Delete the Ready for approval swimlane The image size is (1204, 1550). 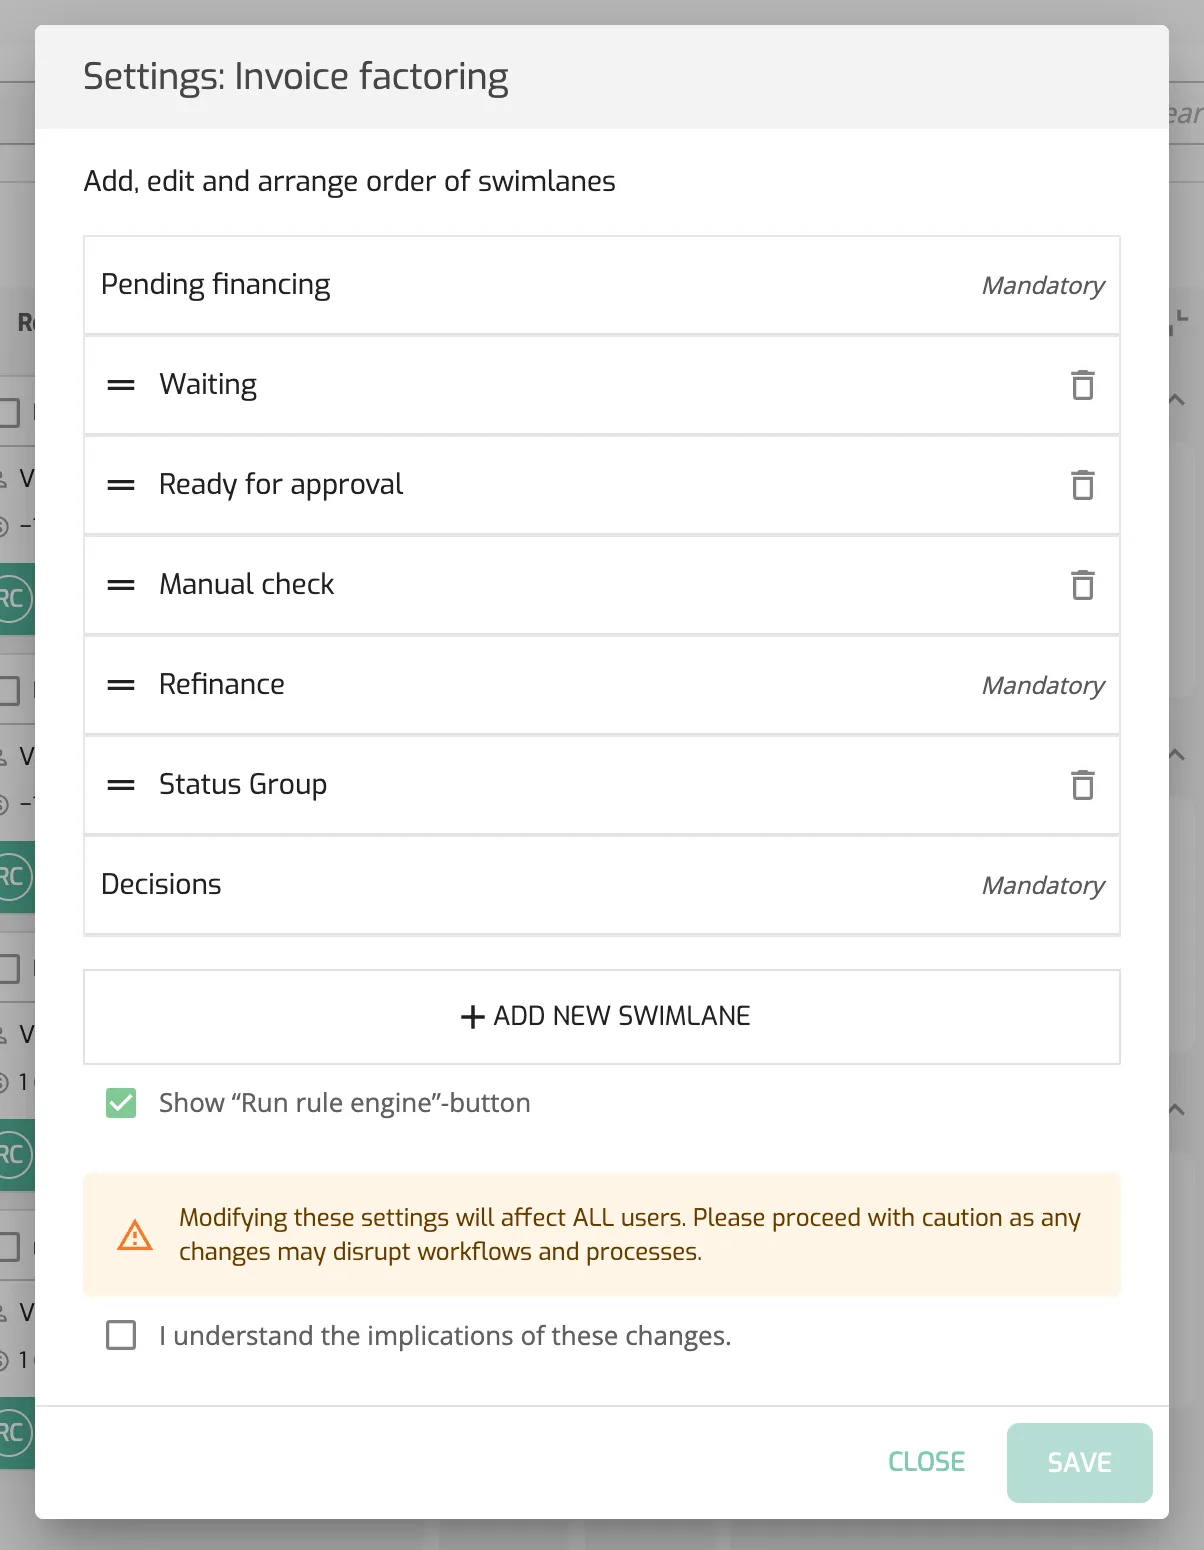coord(1082,485)
